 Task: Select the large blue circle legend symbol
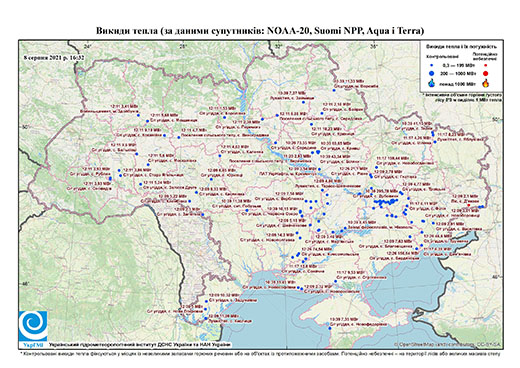point(432,74)
